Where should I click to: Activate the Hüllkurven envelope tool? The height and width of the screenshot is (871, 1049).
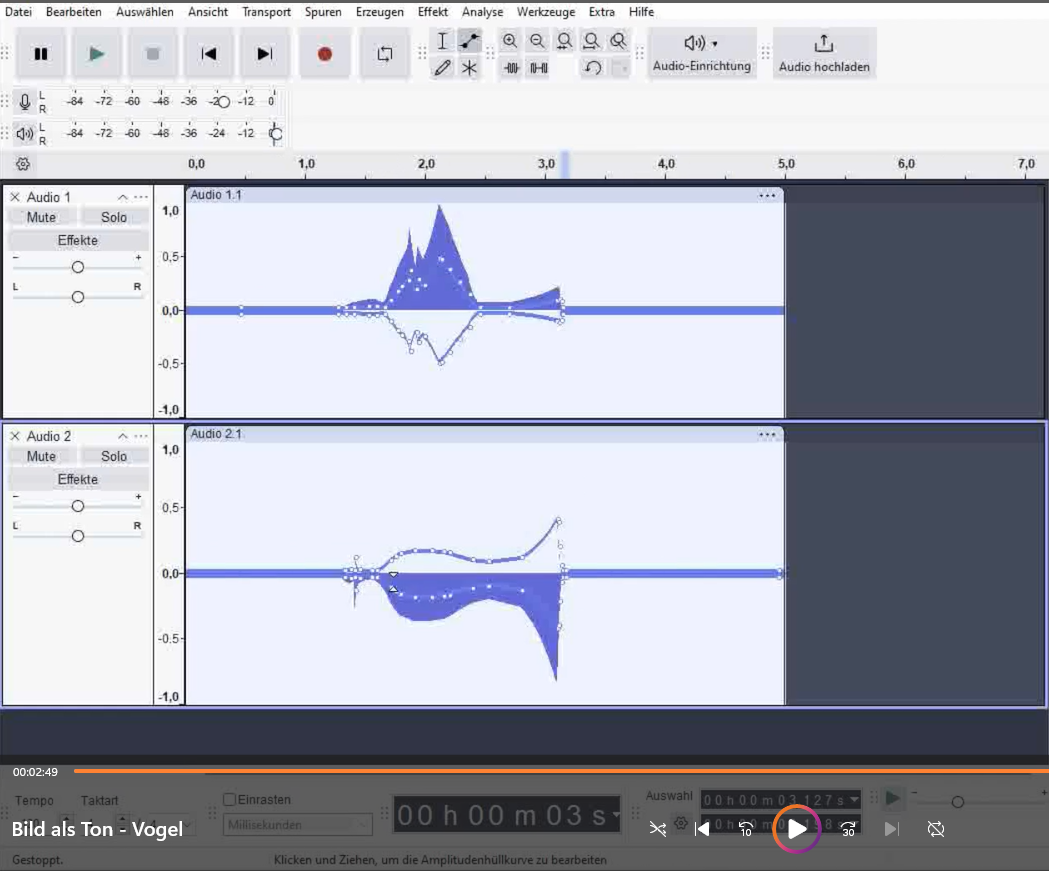tap(468, 41)
